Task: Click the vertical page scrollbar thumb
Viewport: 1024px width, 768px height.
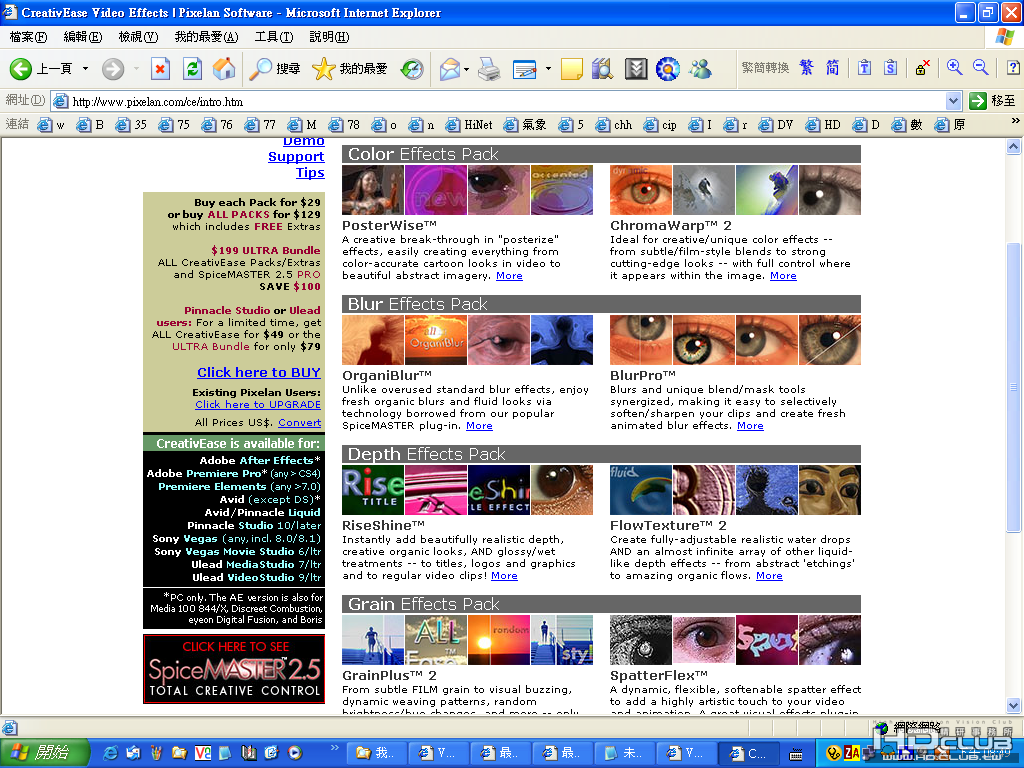Action: 1013,387
